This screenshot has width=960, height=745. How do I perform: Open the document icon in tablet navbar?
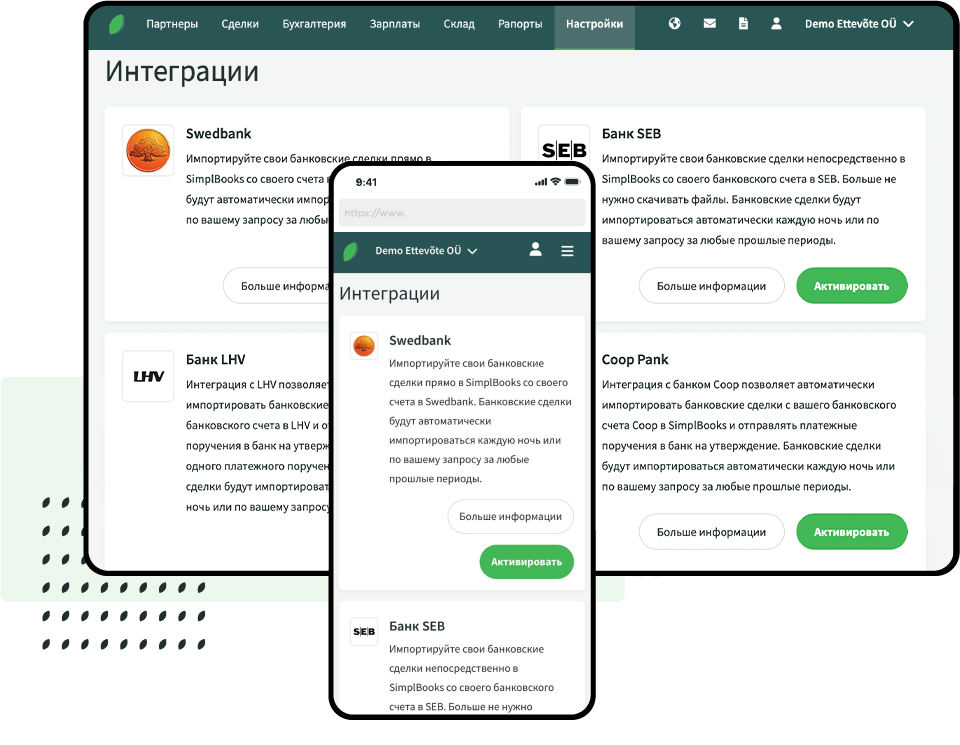pyautogui.click(x=743, y=24)
